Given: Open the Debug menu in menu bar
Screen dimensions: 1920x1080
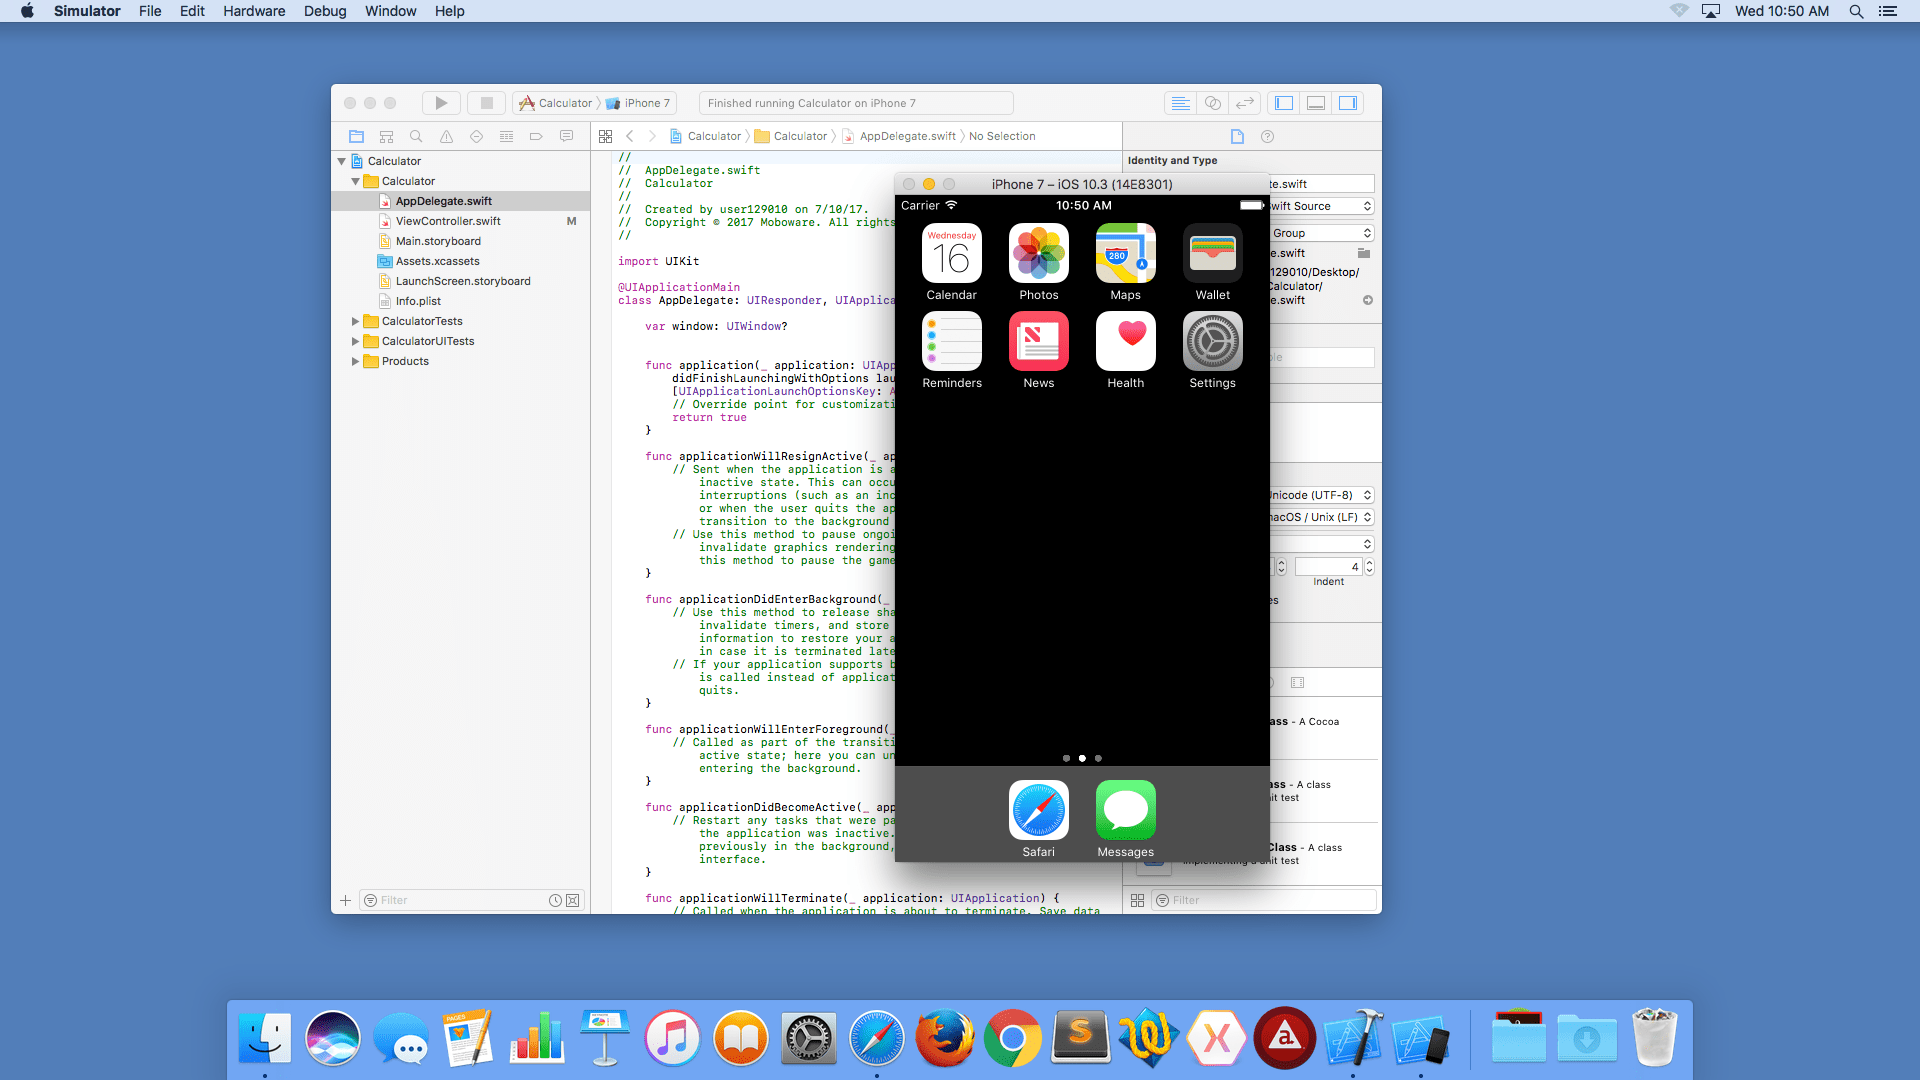Looking at the screenshot, I should pyautogui.click(x=325, y=11).
